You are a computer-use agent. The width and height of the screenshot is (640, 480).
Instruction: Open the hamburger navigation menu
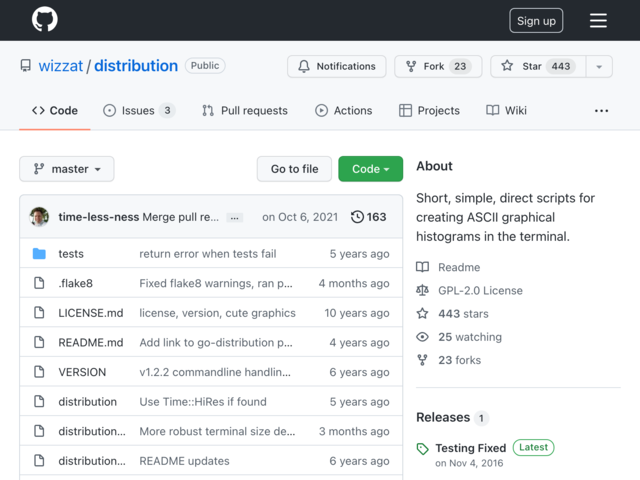coord(598,20)
